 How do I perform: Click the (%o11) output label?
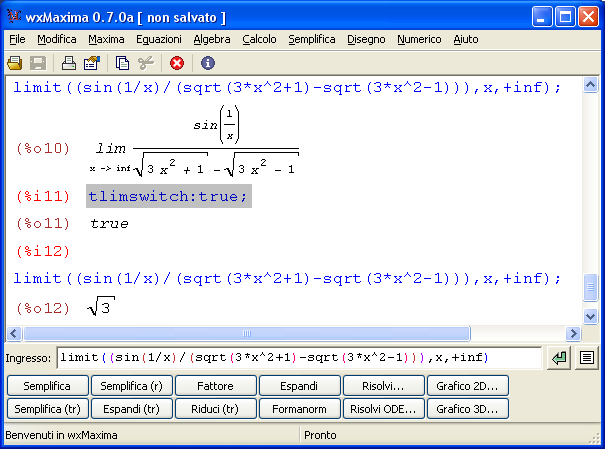tap(43, 224)
